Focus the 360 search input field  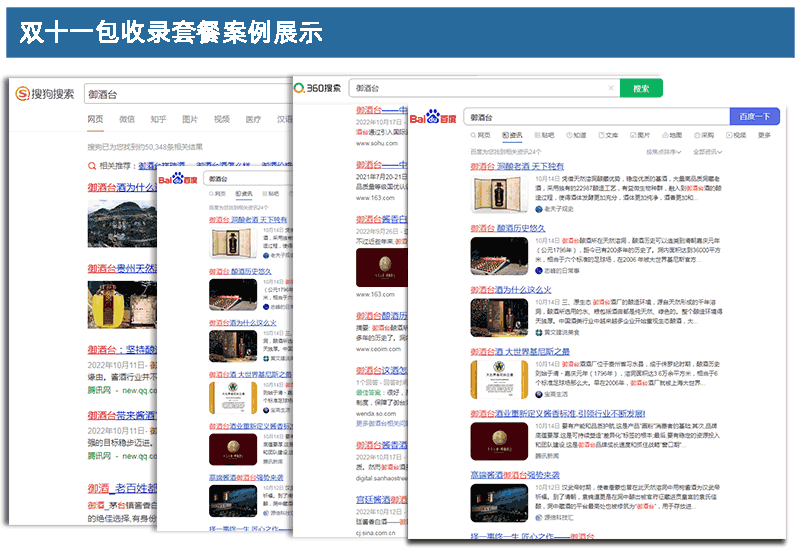click(484, 88)
